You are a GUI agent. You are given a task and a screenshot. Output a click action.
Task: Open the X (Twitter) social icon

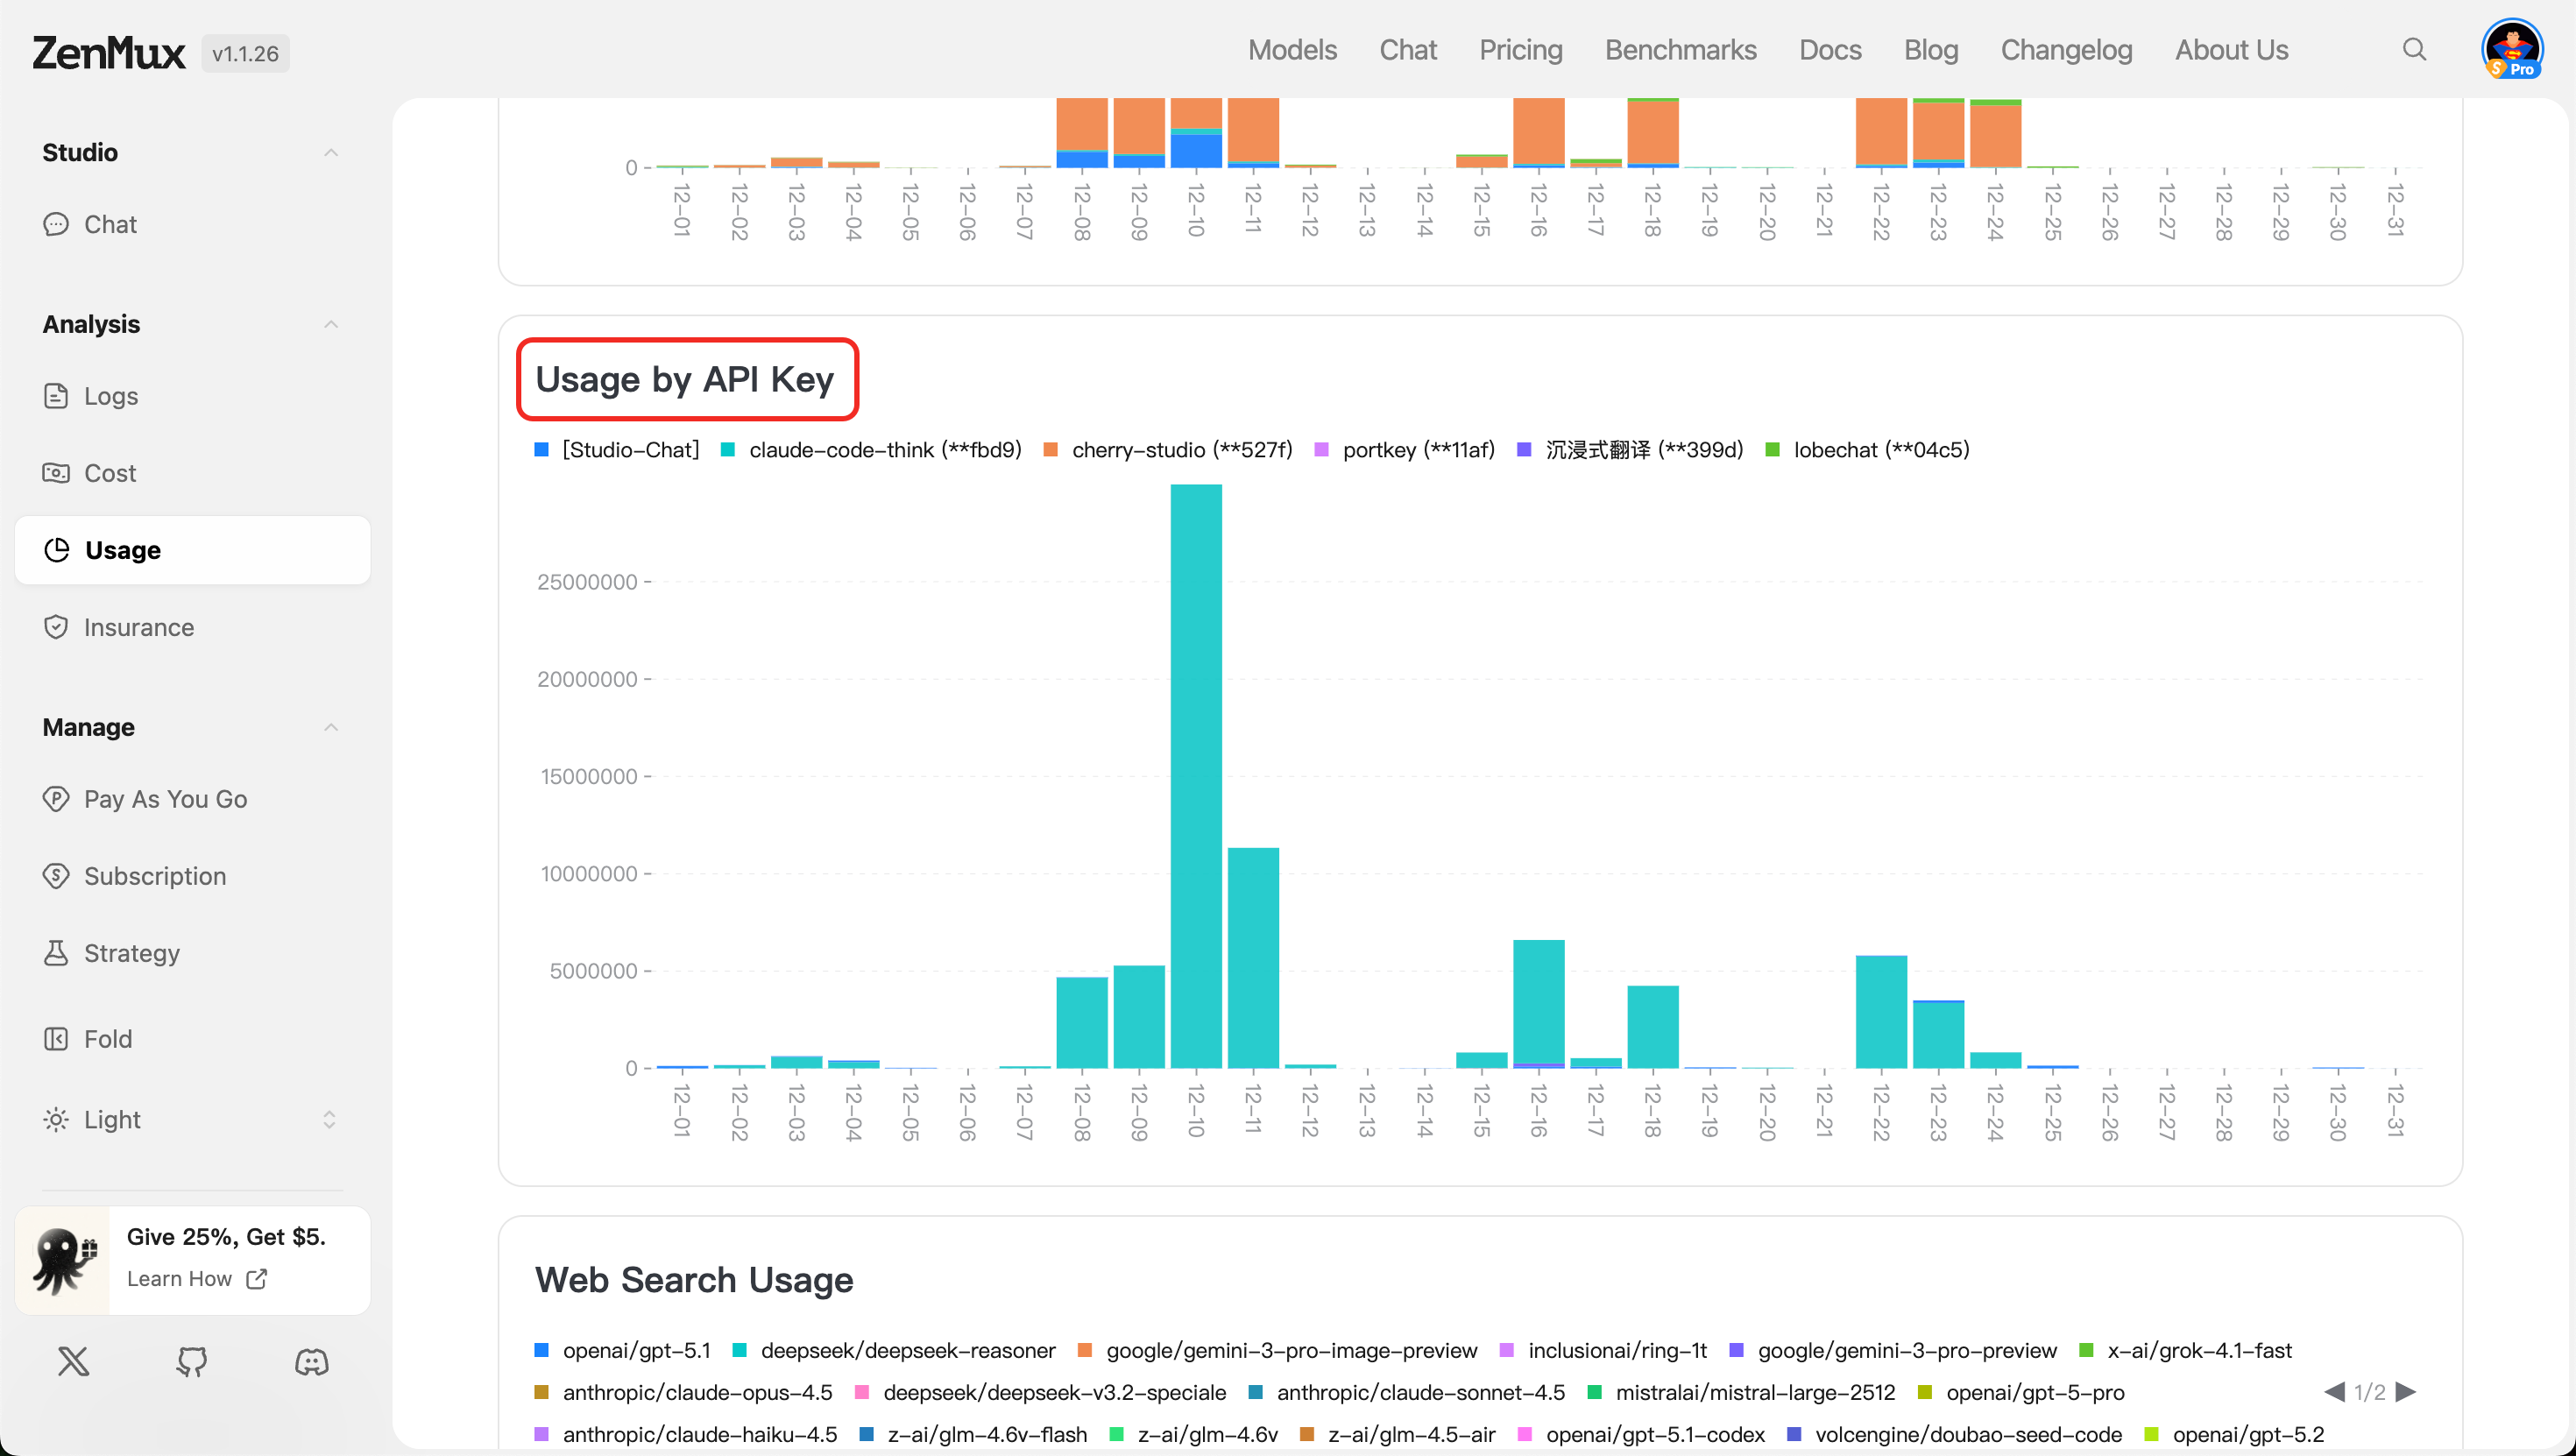tap(73, 1361)
